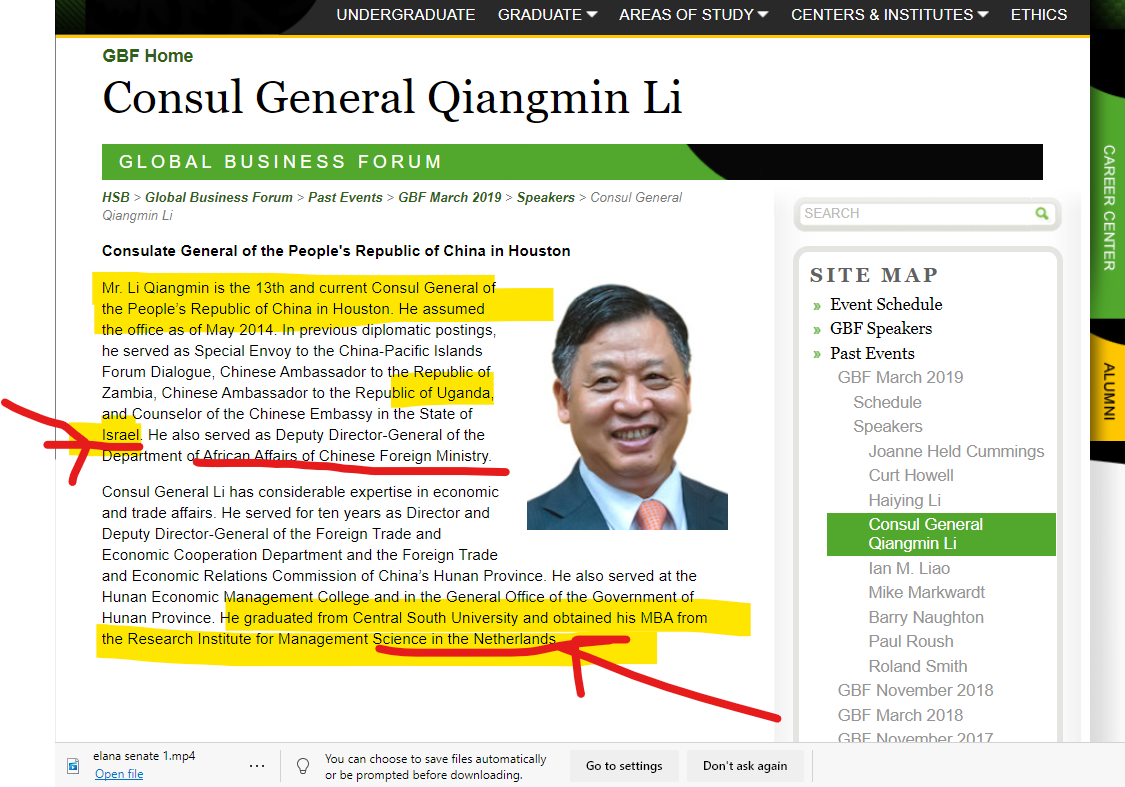Click the Consulate General of China in Houston subheading
This screenshot has width=1125, height=787.
[336, 251]
